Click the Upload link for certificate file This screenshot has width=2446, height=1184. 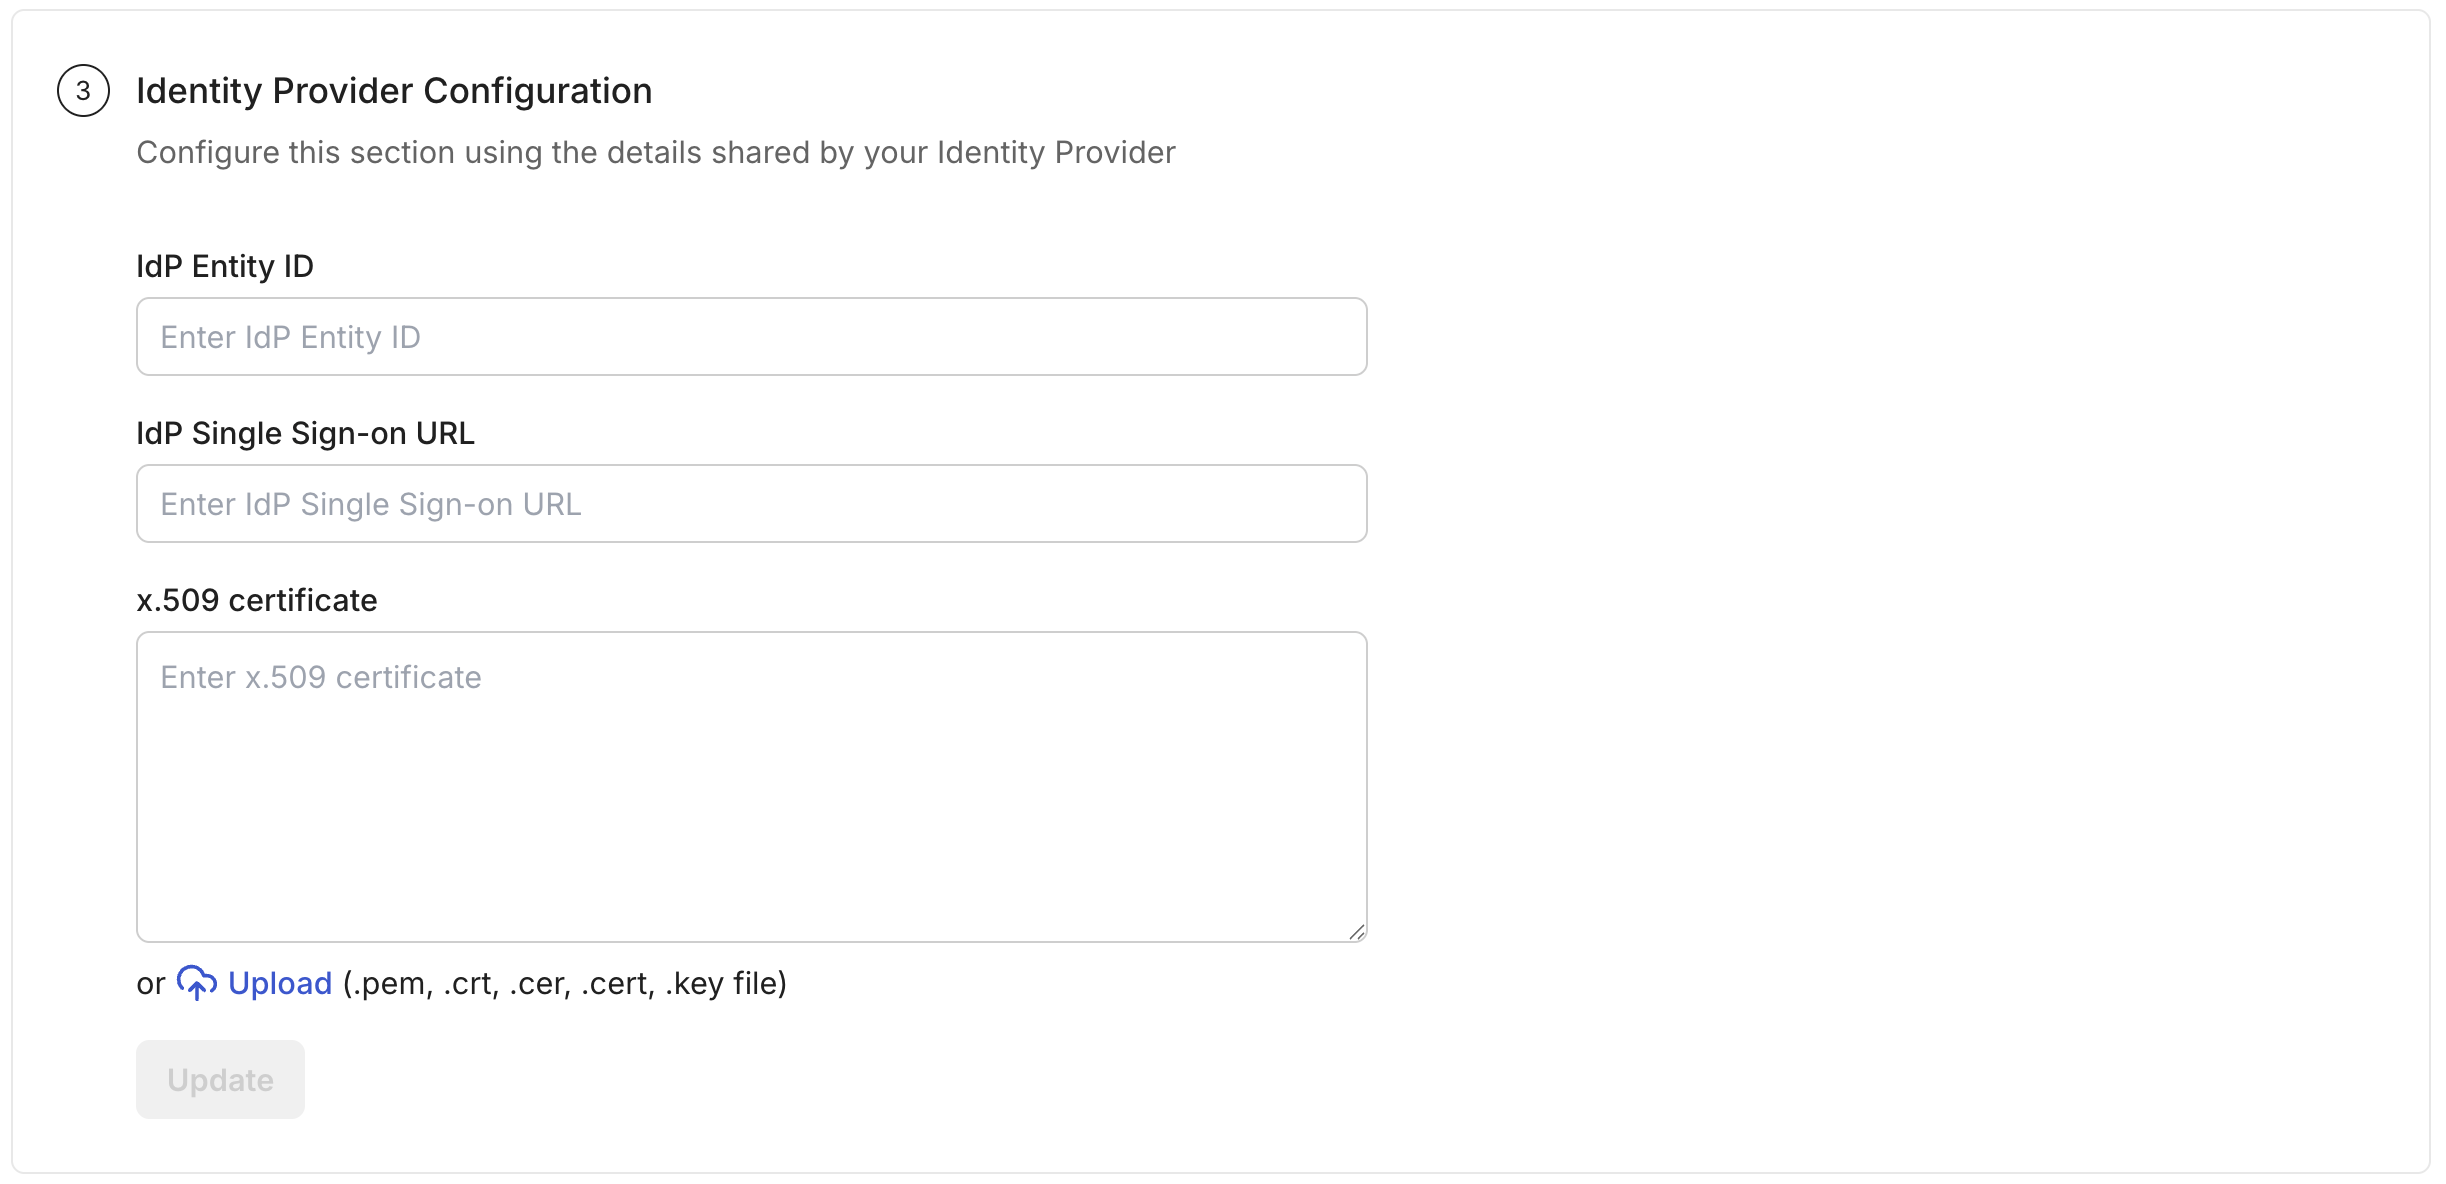[280, 983]
